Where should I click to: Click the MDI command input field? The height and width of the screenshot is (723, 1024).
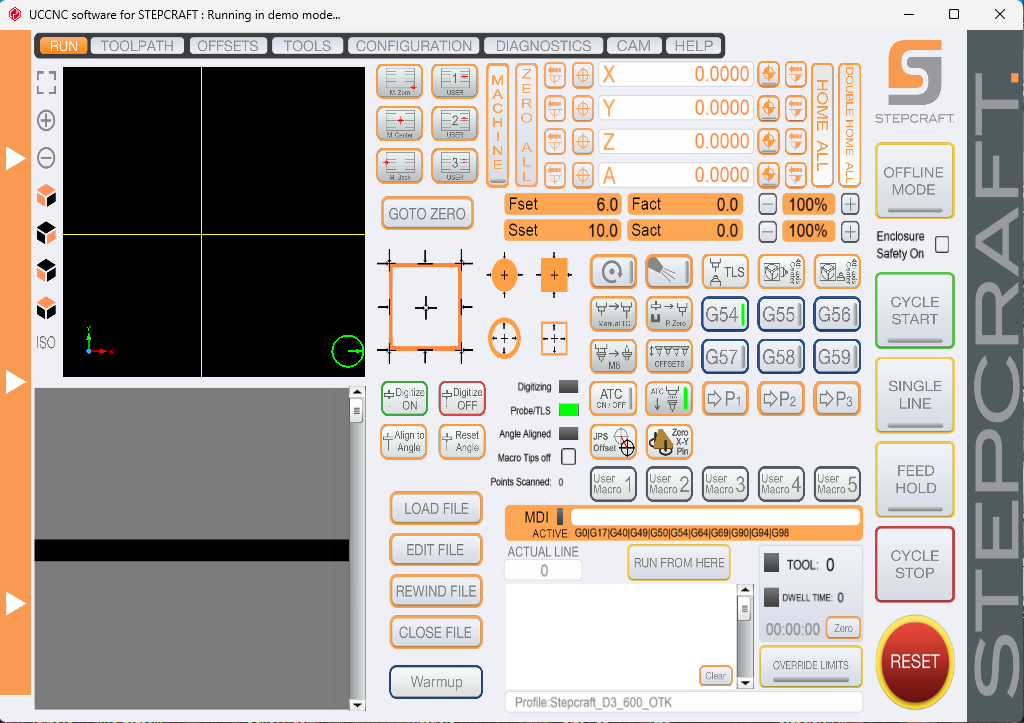715,517
